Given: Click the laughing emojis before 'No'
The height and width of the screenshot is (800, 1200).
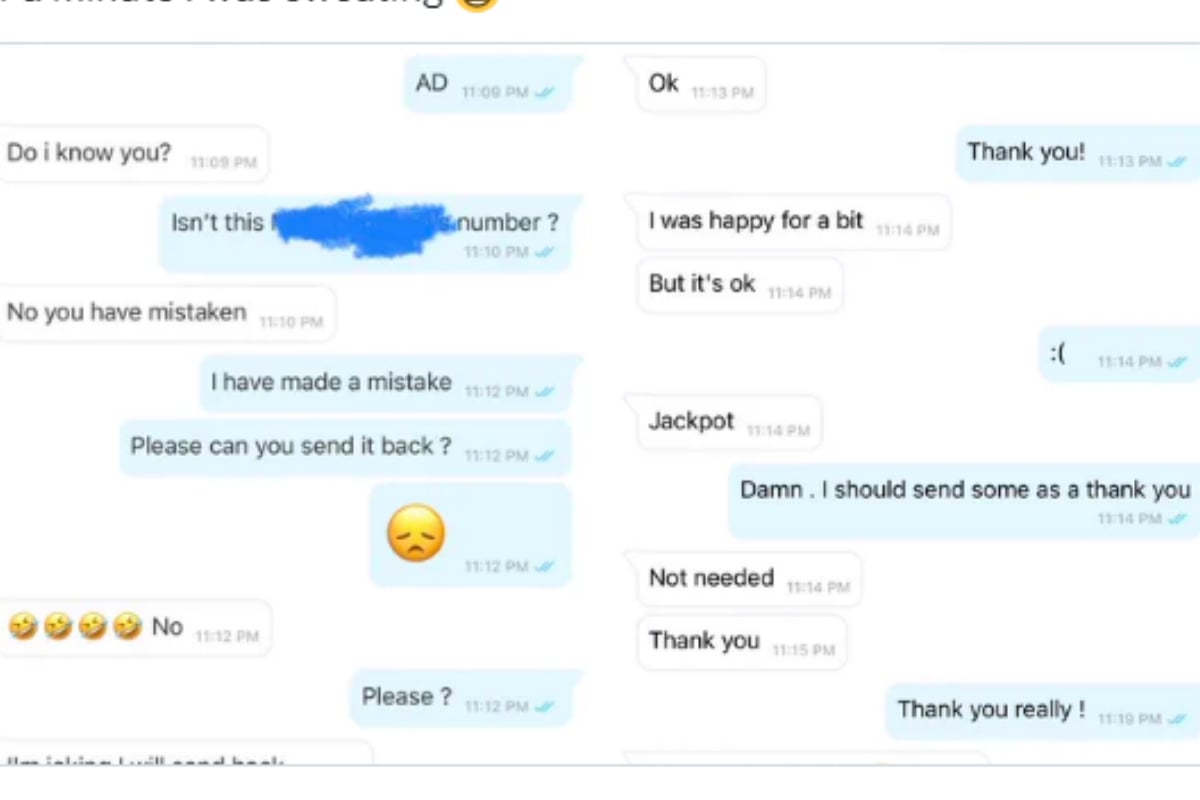Looking at the screenshot, I should (75, 627).
